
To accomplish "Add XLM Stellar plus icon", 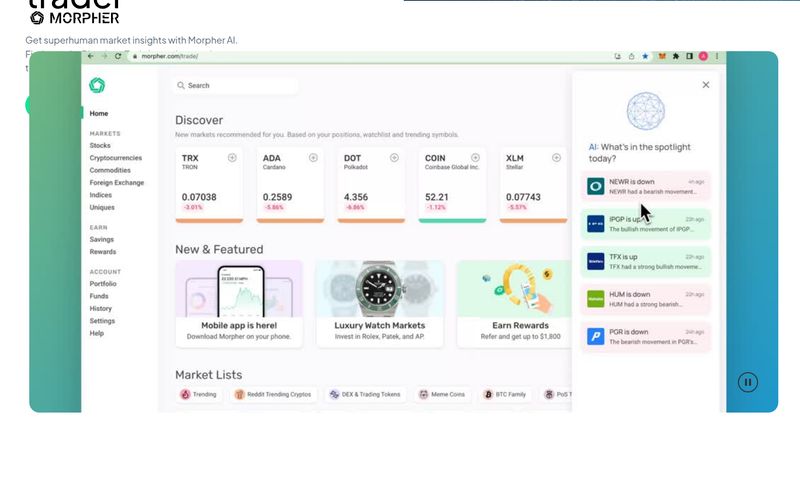I will pos(557,158).
